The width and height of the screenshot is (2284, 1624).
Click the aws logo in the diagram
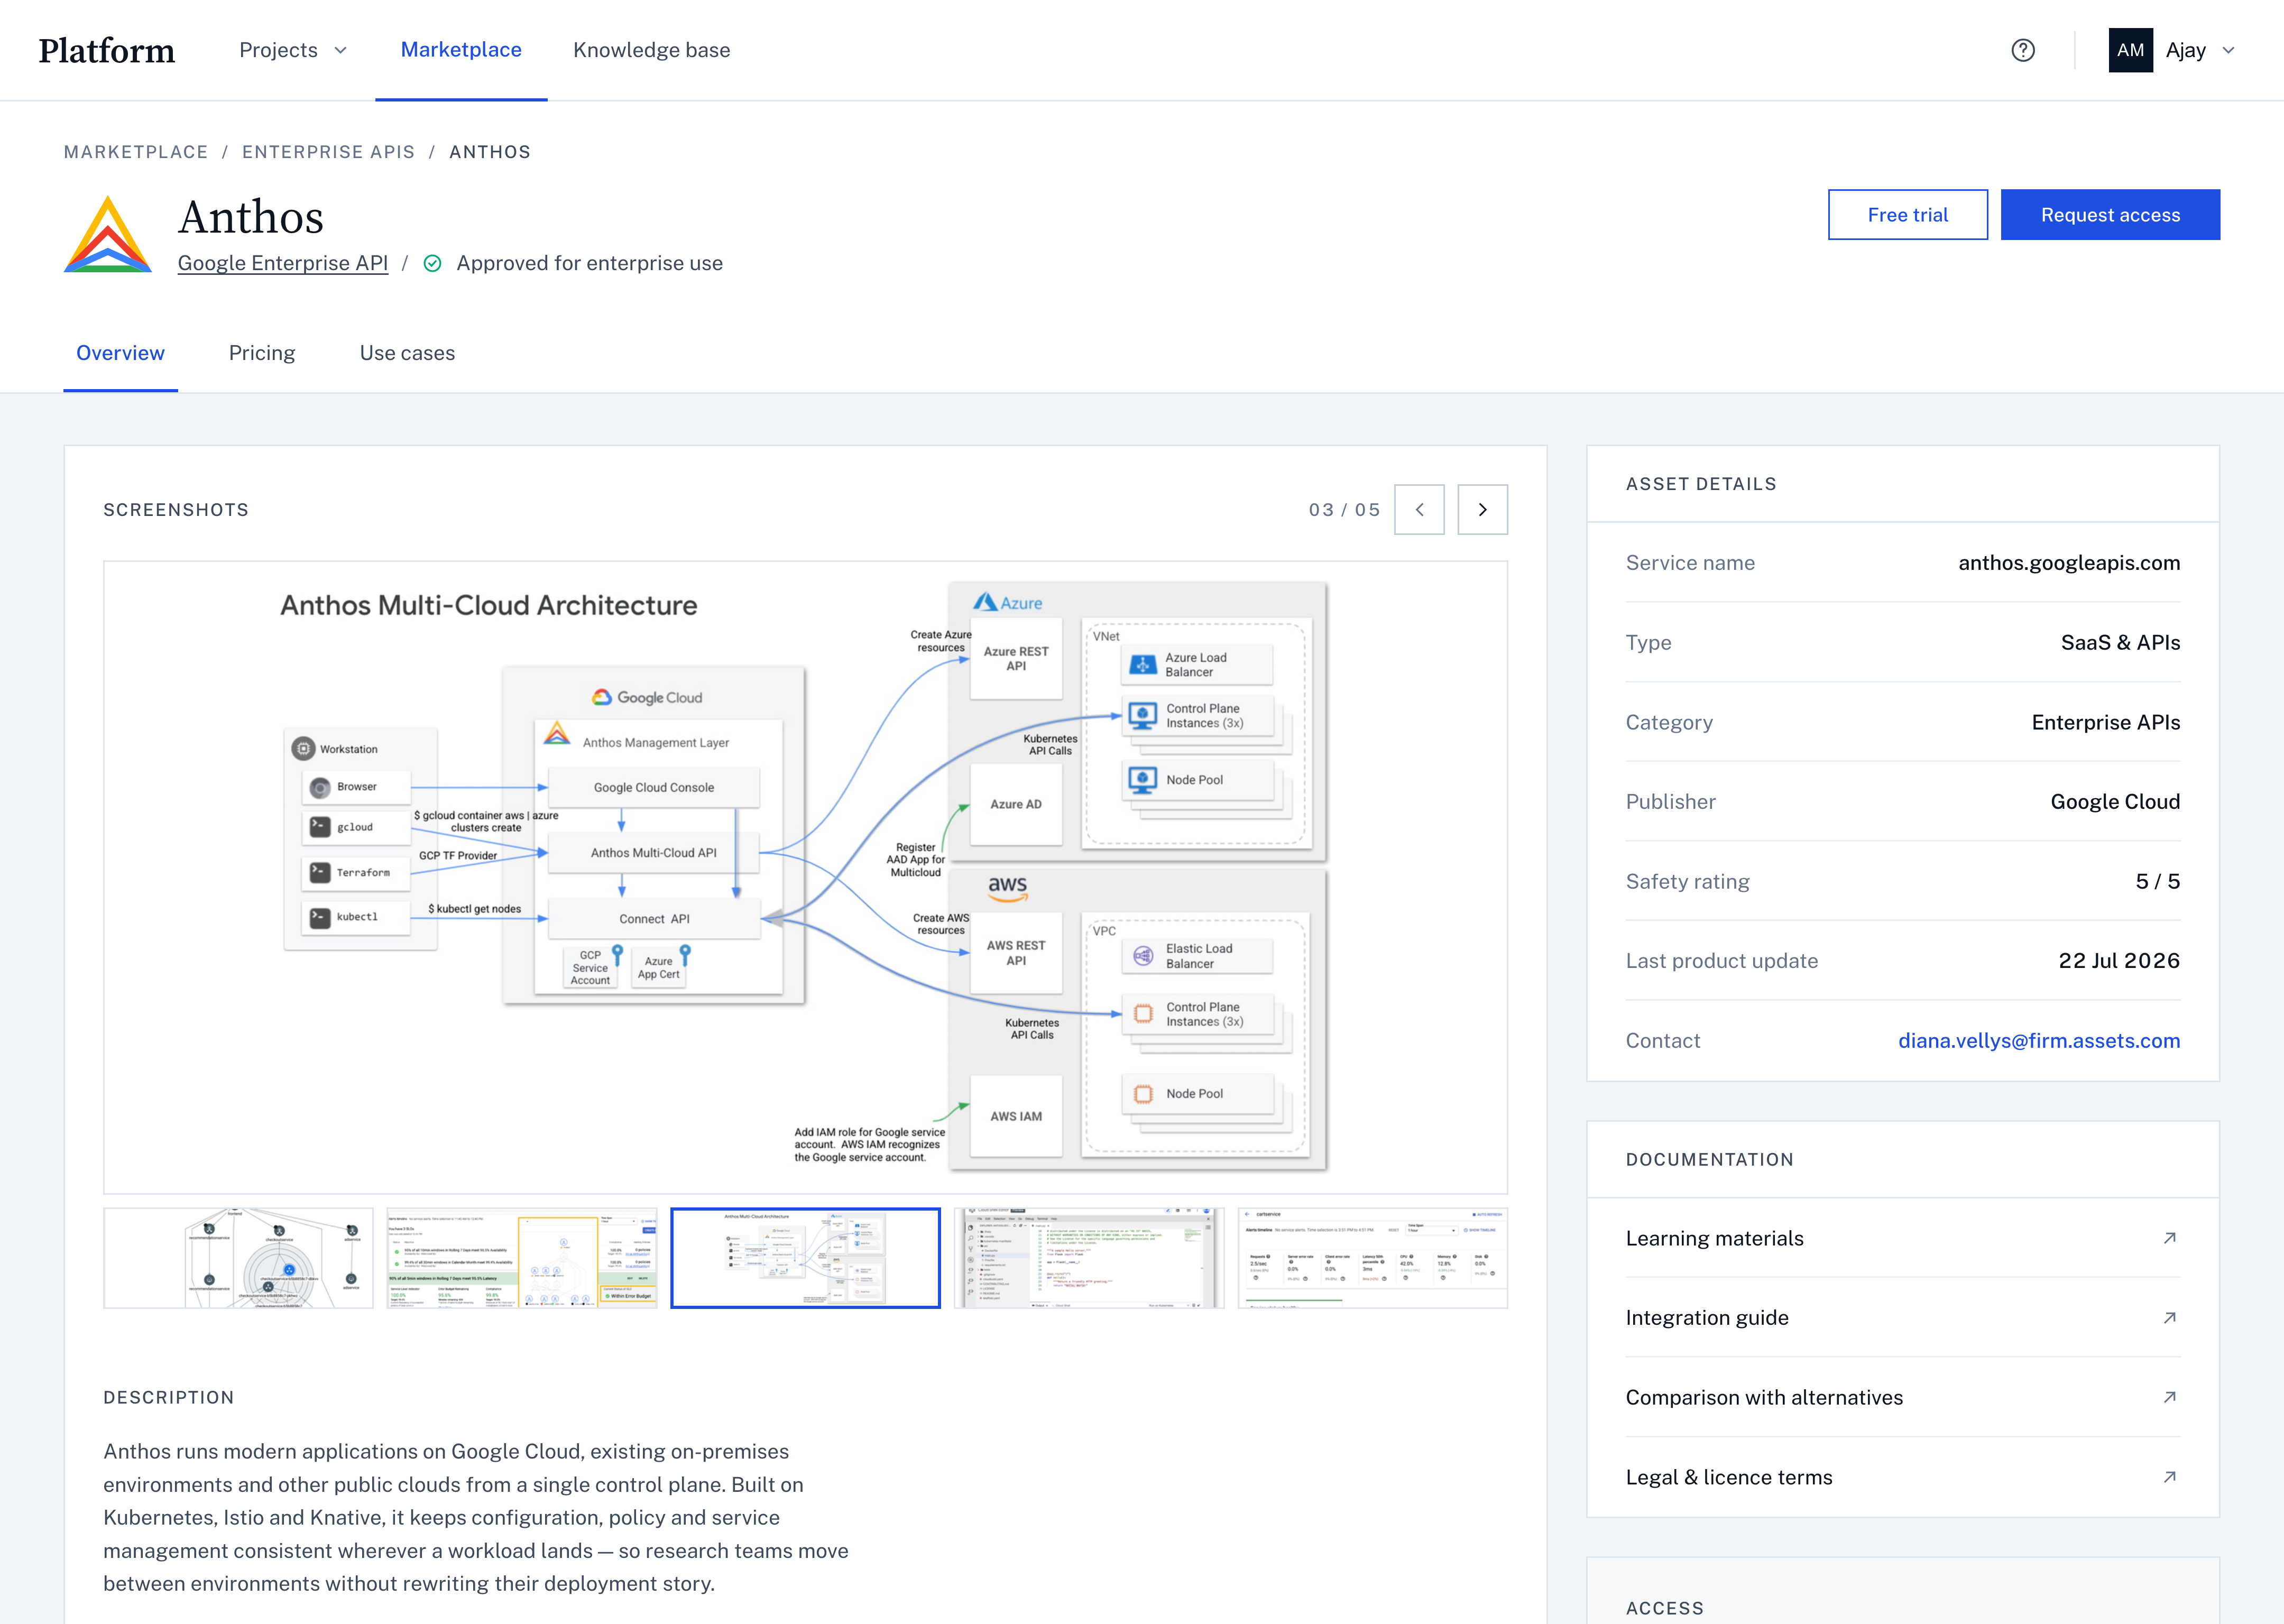click(x=1007, y=888)
